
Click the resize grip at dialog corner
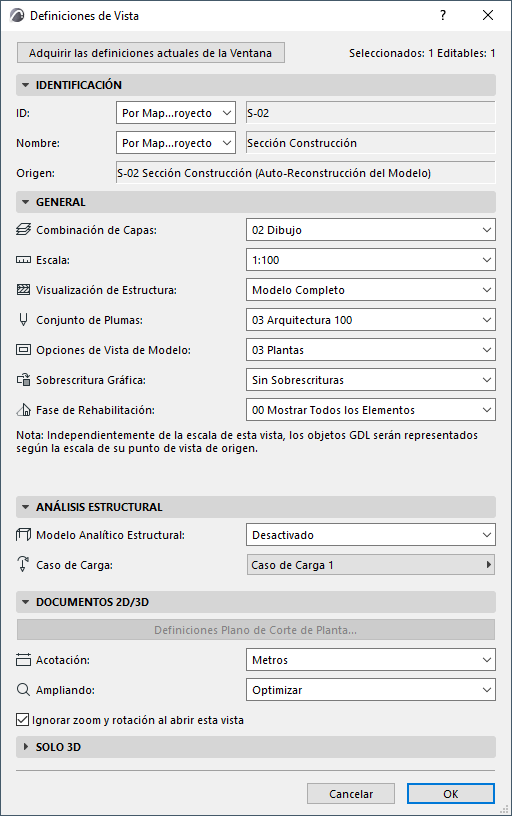(504, 809)
